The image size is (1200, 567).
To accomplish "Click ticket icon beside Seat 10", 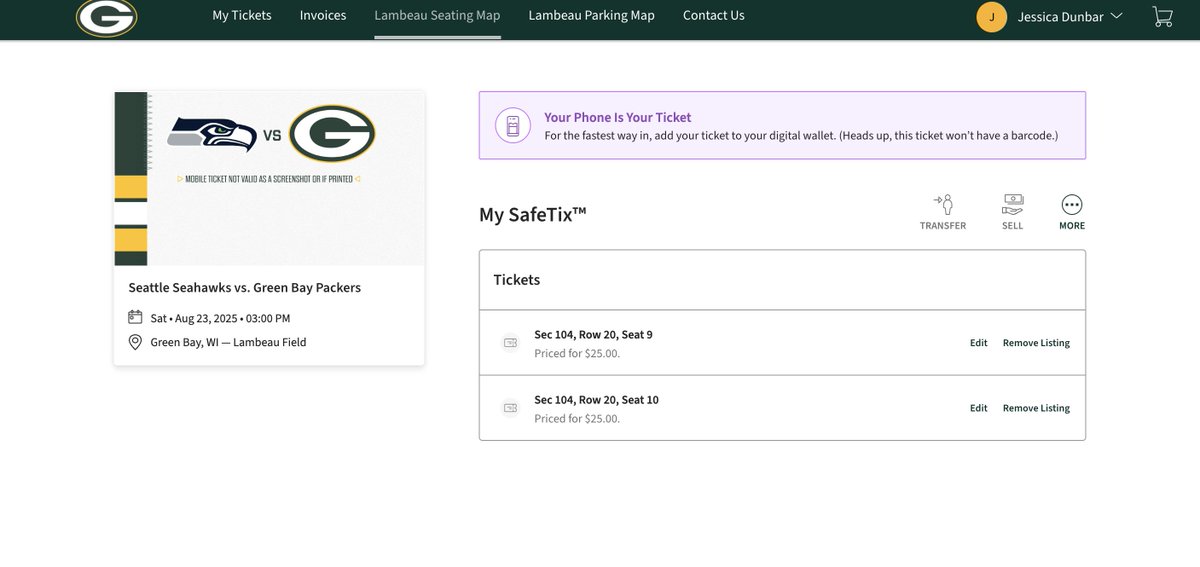I will (510, 408).
